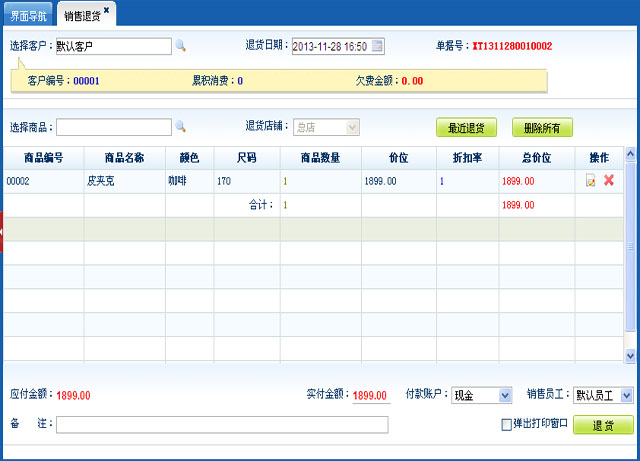Click the 最近退货 button

coord(467,128)
